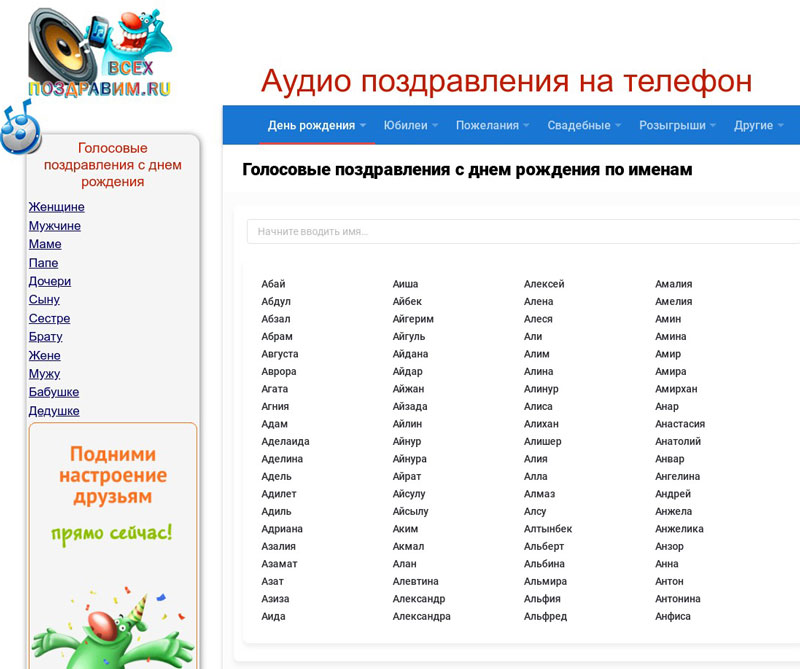Choose the name Аврора

pos(279,371)
